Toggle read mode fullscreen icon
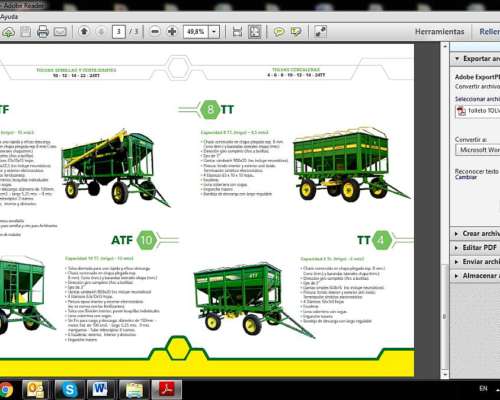Screen dimensions: 500x400 tap(320, 32)
